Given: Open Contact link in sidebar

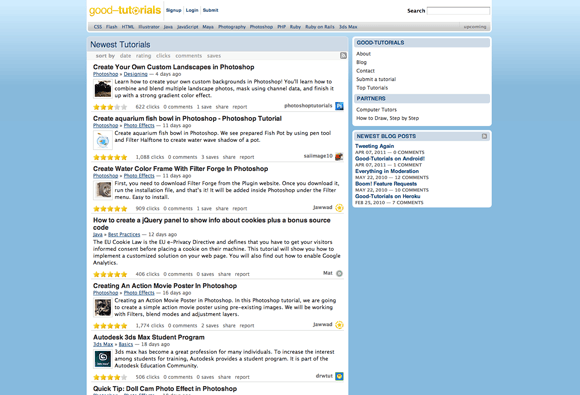Looking at the screenshot, I should (x=365, y=71).
